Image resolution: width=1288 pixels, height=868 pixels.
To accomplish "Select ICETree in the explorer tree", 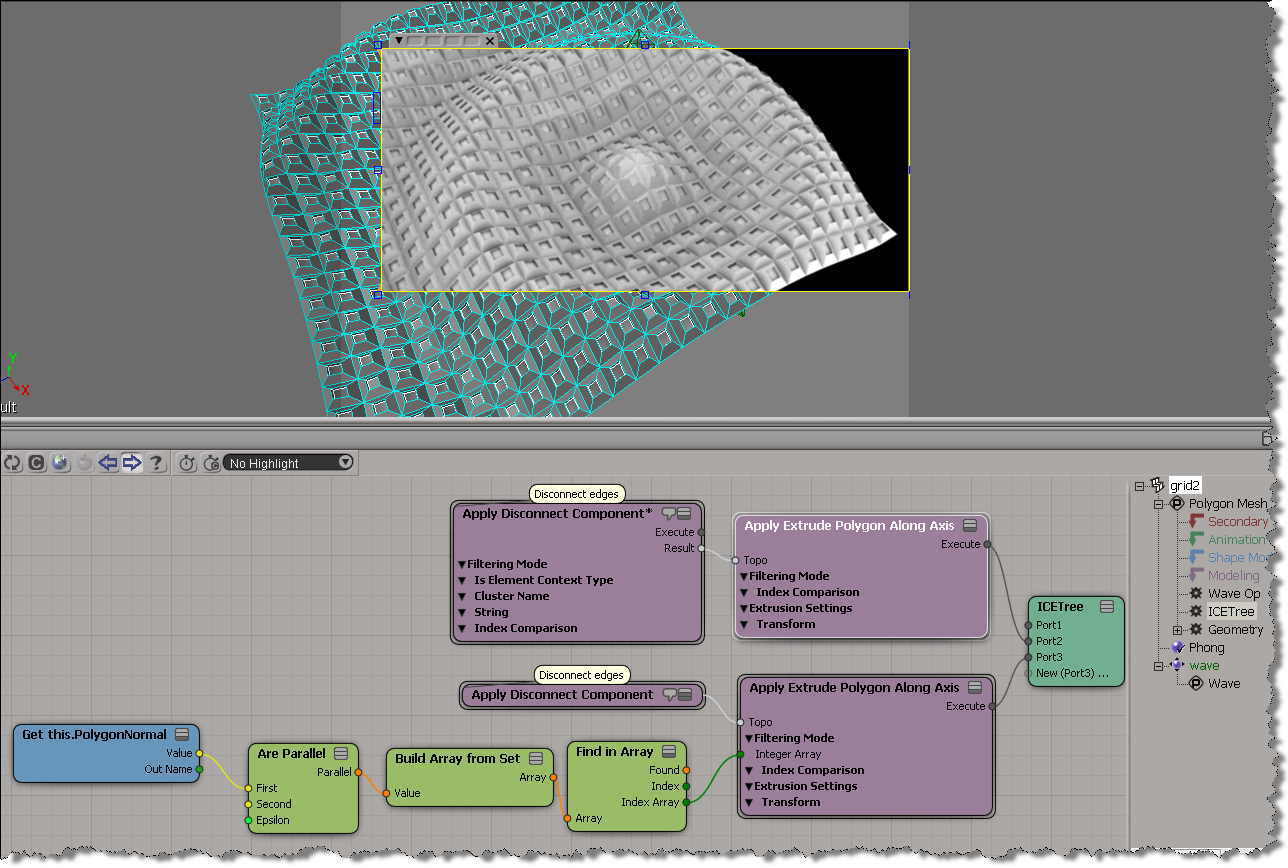I will 1230,612.
